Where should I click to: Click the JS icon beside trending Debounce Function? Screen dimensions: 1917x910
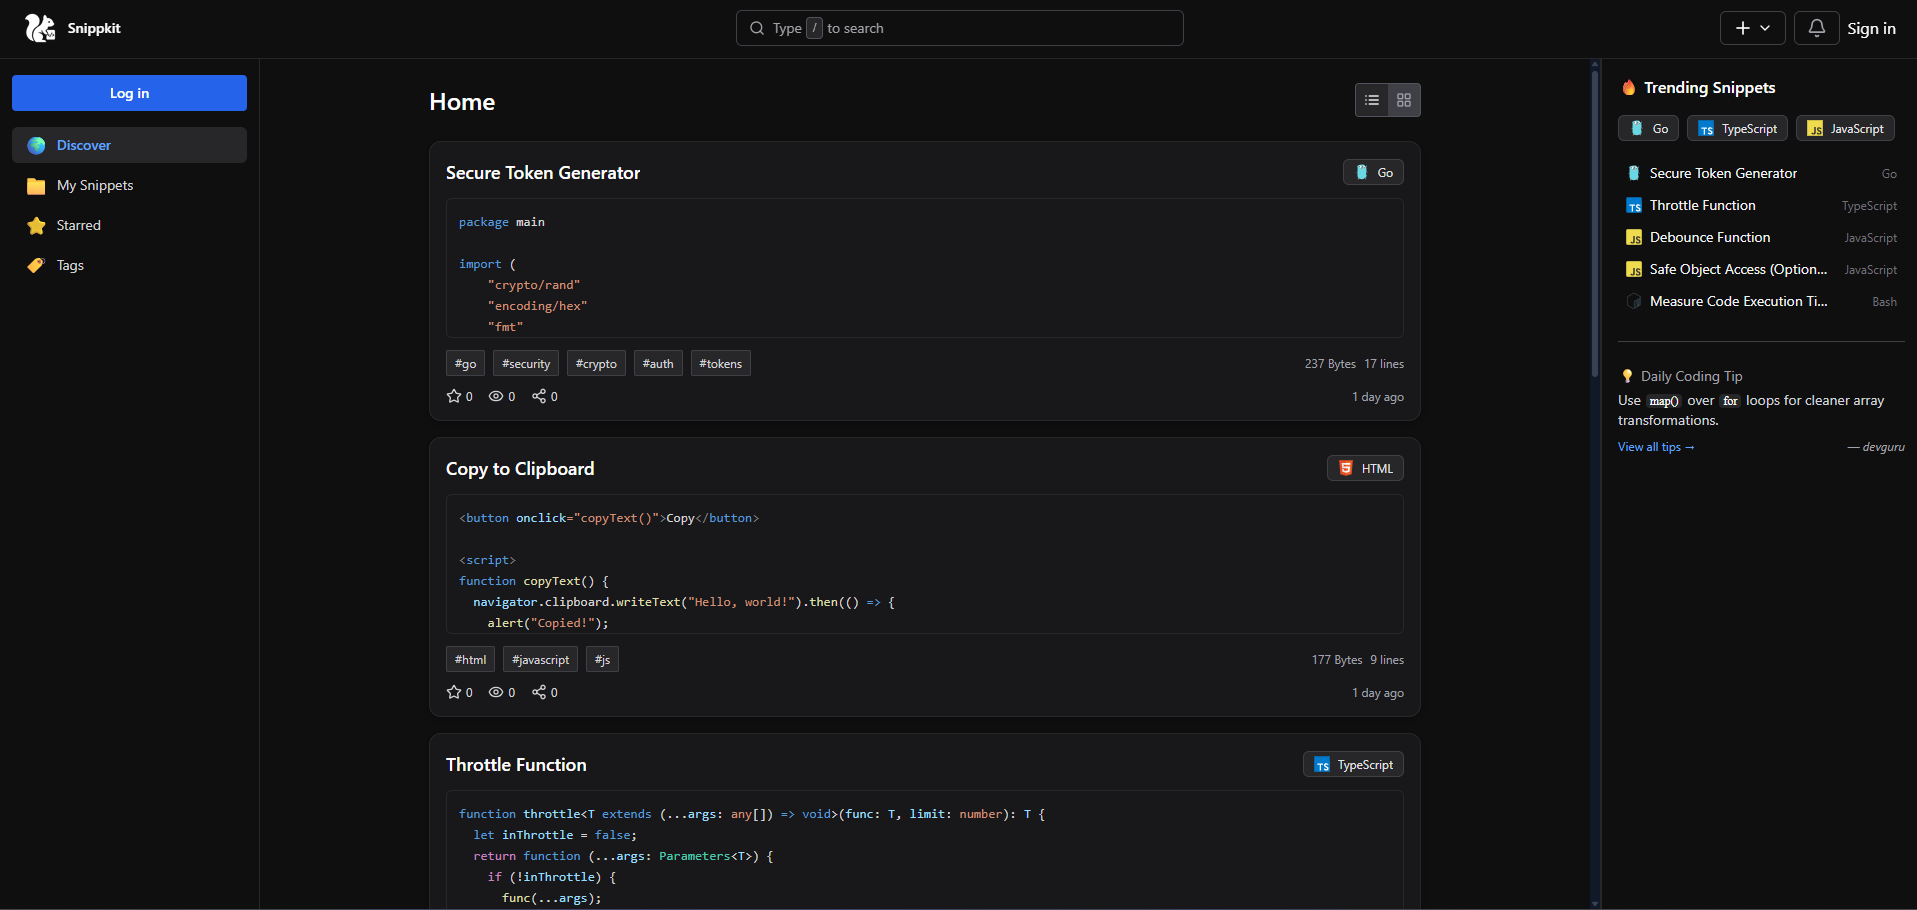click(1634, 238)
